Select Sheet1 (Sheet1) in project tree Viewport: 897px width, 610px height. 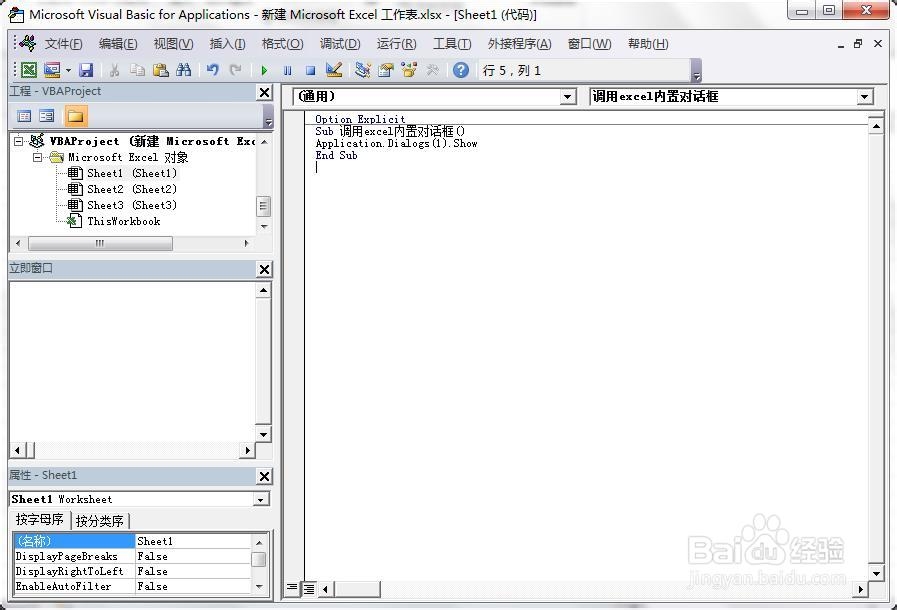pyautogui.click(x=132, y=173)
